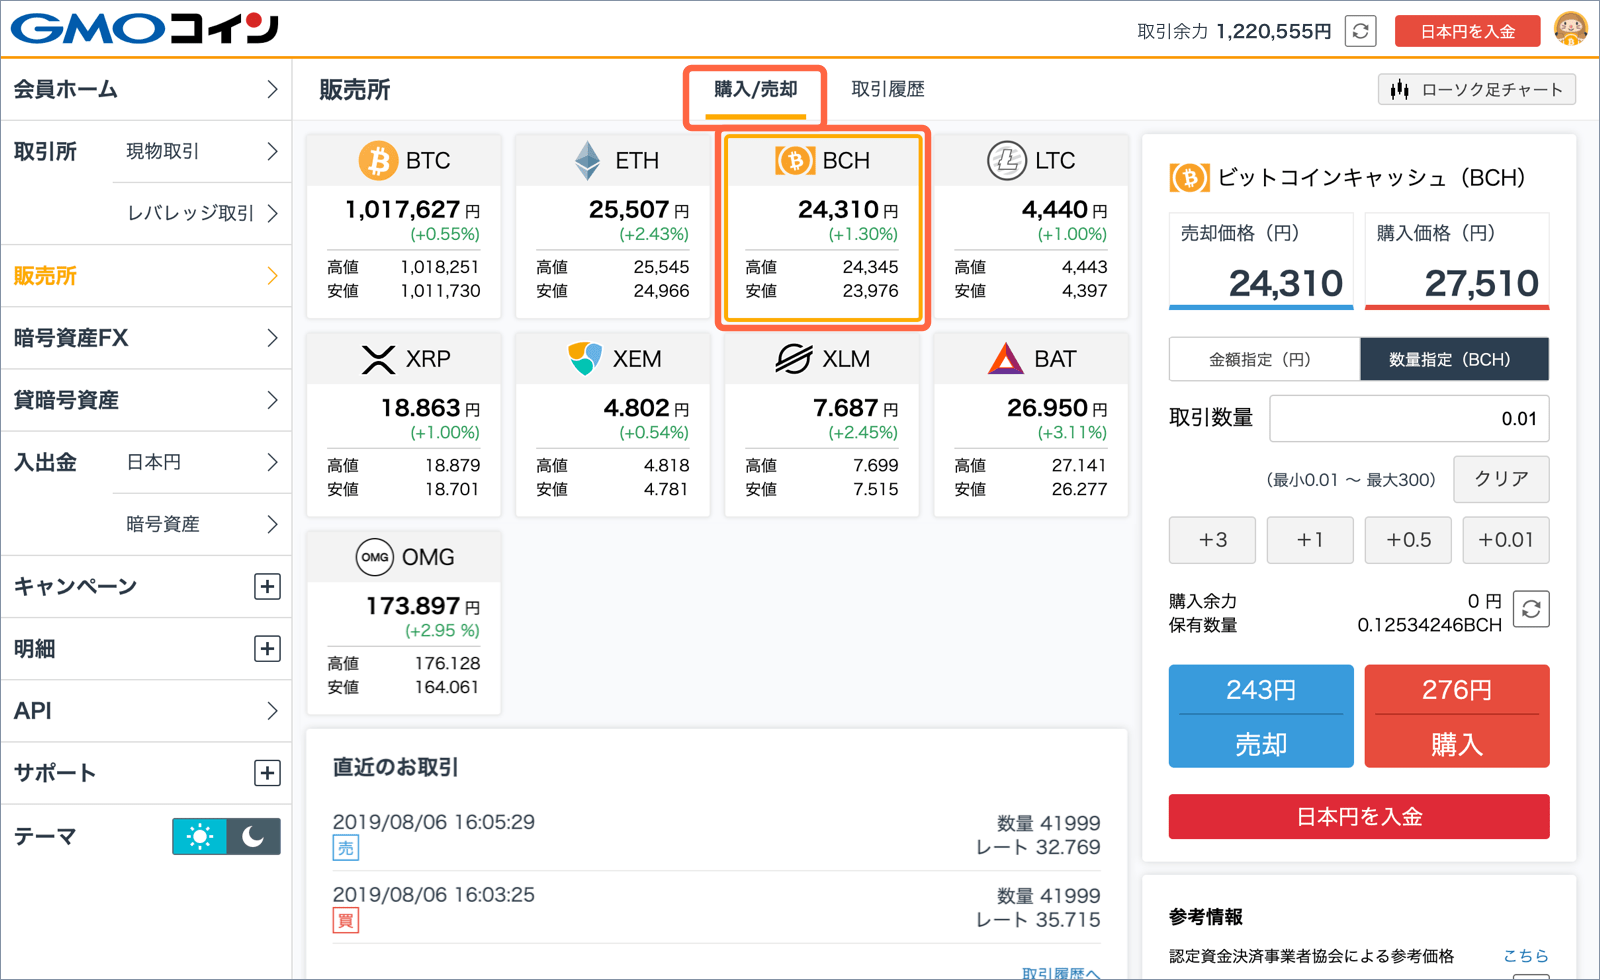
Task: Clear the trade quantity with クリア
Action: (1501, 479)
